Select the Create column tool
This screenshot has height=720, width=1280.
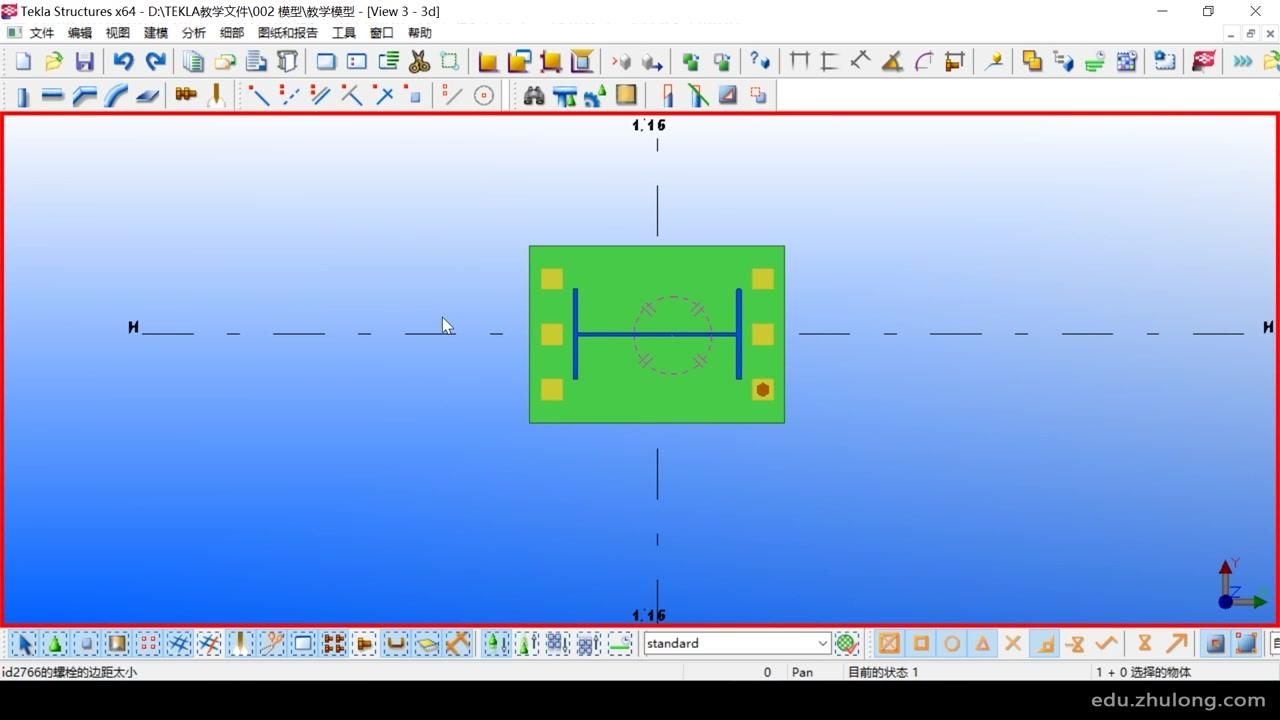point(22,96)
